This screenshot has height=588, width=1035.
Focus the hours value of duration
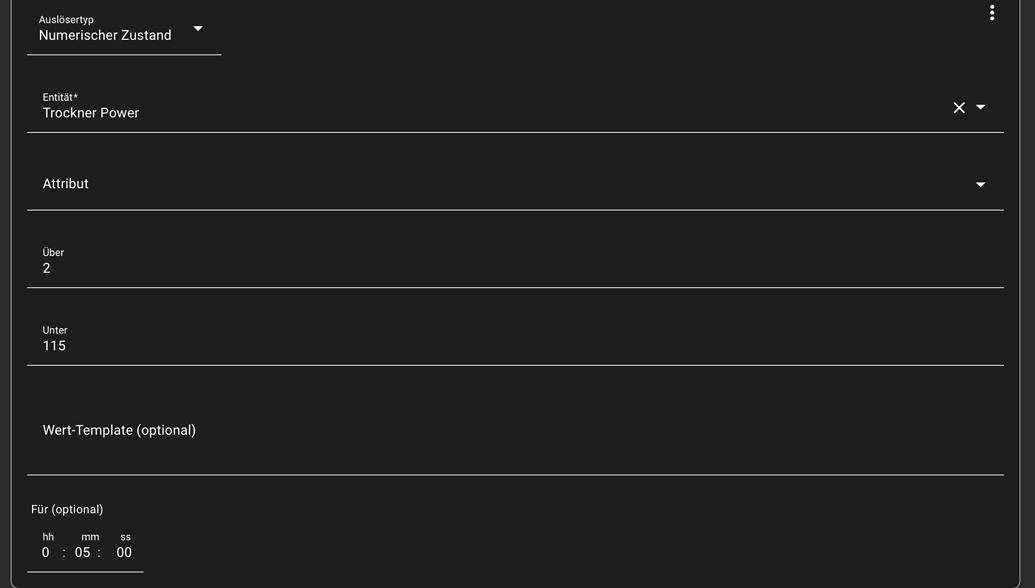pos(46,553)
